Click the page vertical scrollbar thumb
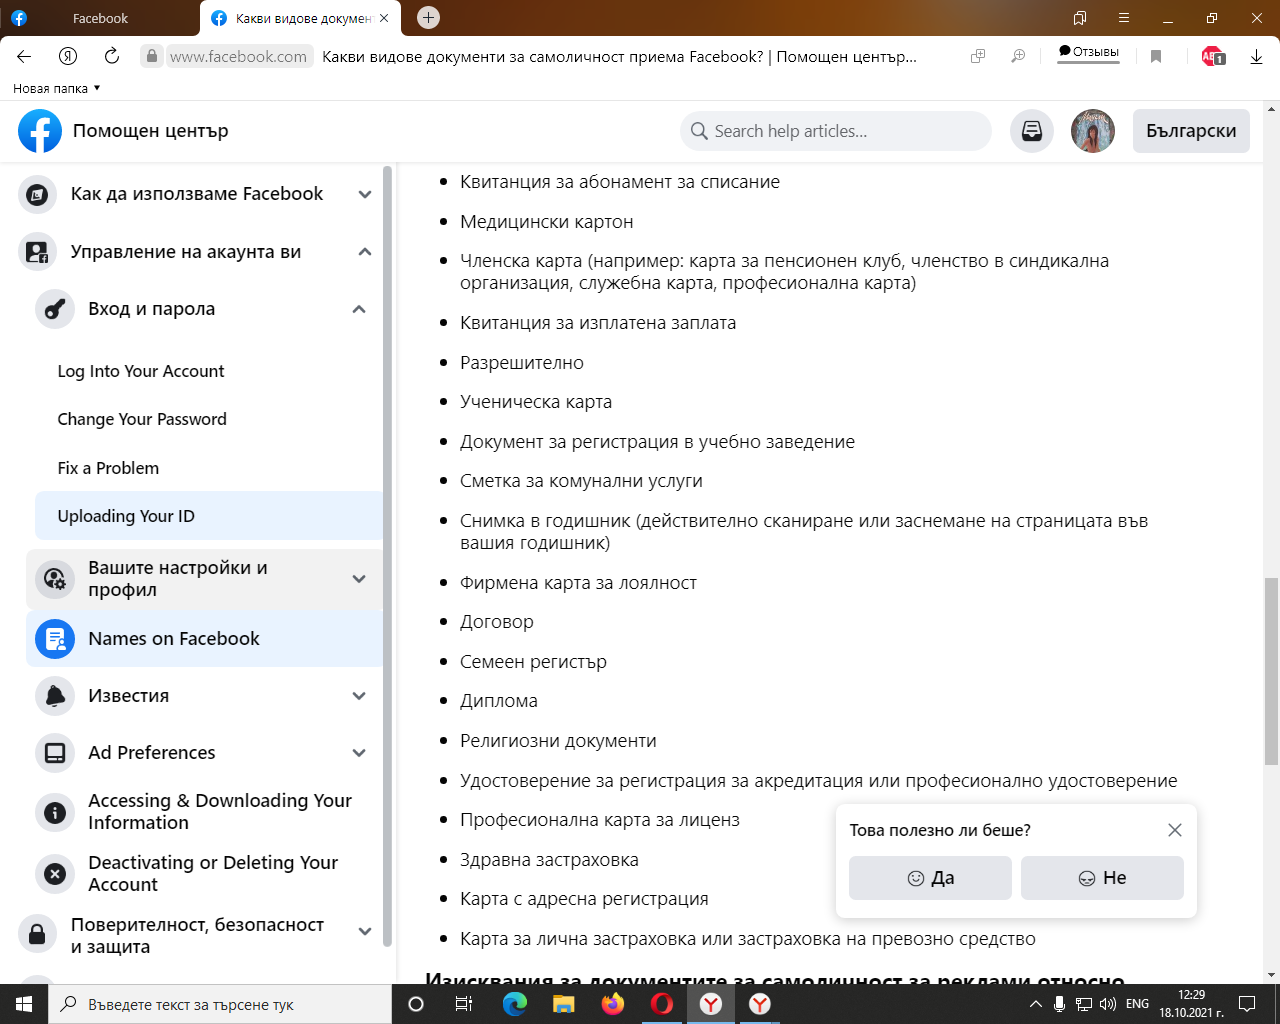 (x=1271, y=672)
